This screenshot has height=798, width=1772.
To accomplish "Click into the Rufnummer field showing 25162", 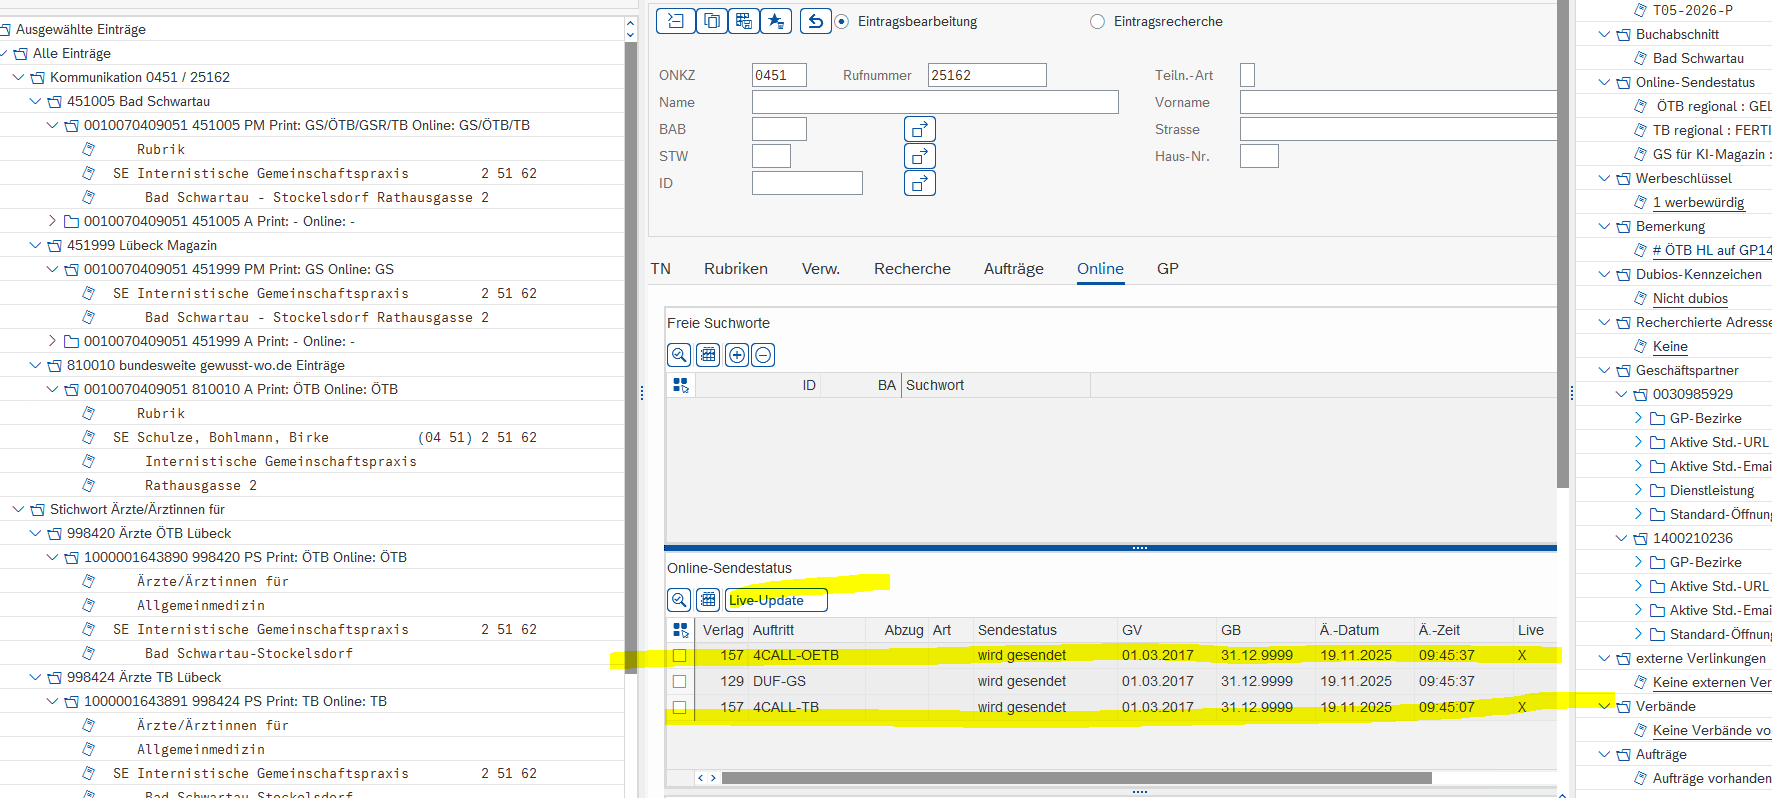I will 987,75.
